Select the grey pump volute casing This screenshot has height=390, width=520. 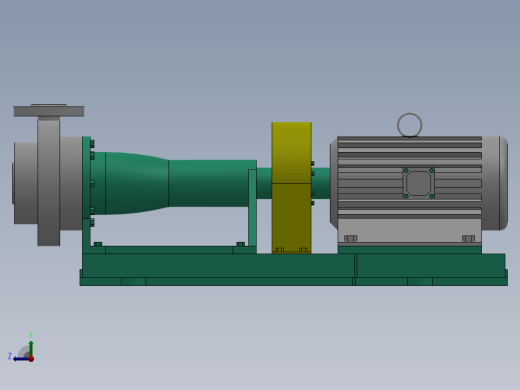pyautogui.click(x=48, y=183)
